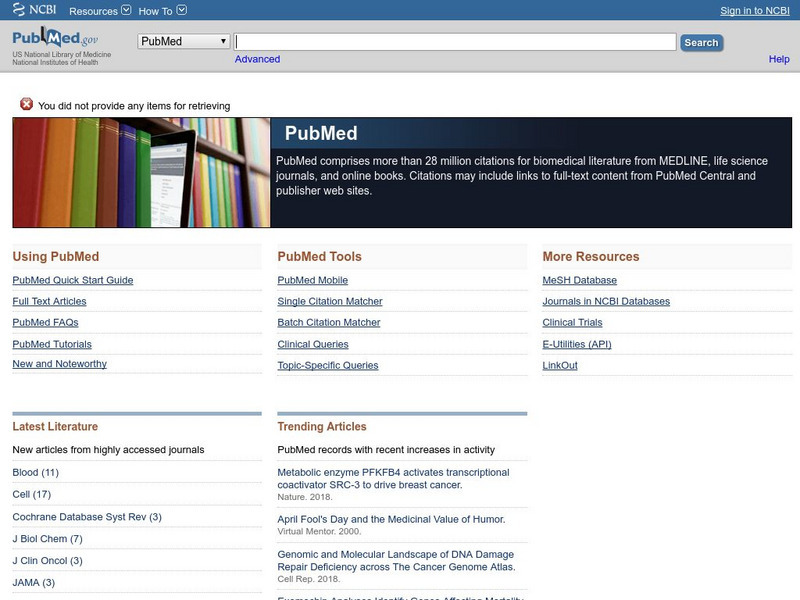
Task: Open J Biol Chem (7) articles
Action: 47,539
